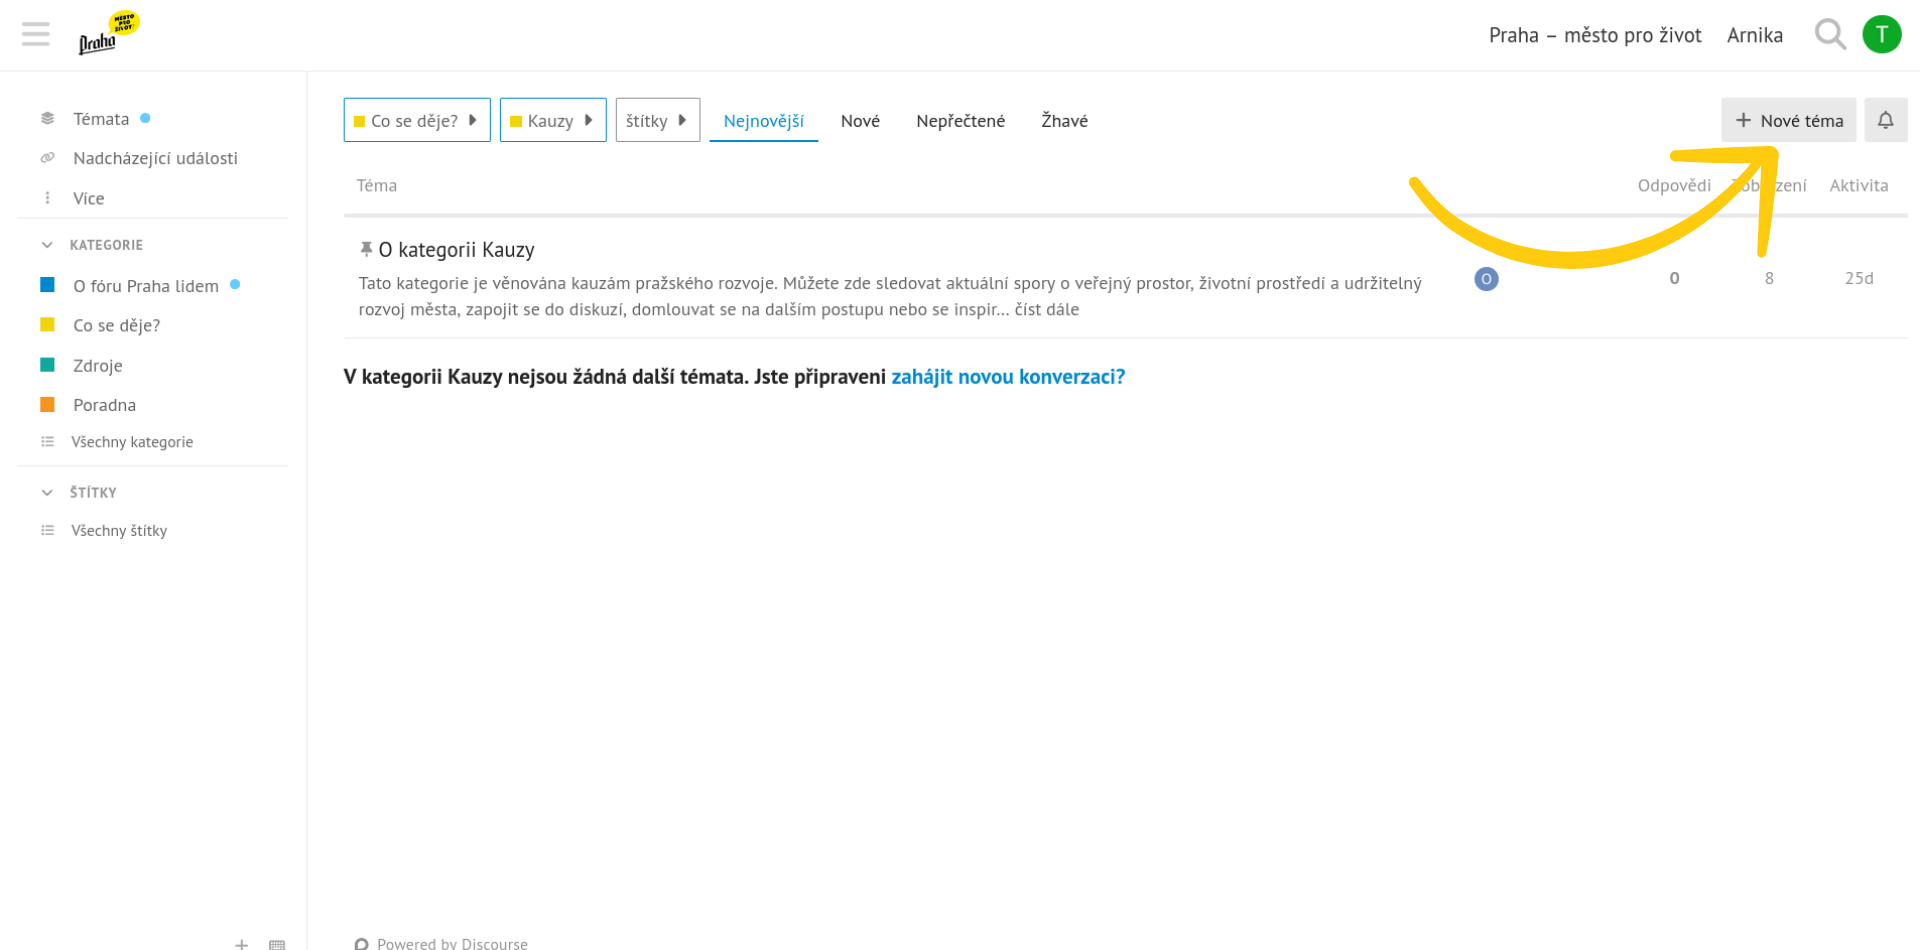The image size is (1920, 950).
Task: Open the hamburger sidebar menu
Action: point(36,35)
